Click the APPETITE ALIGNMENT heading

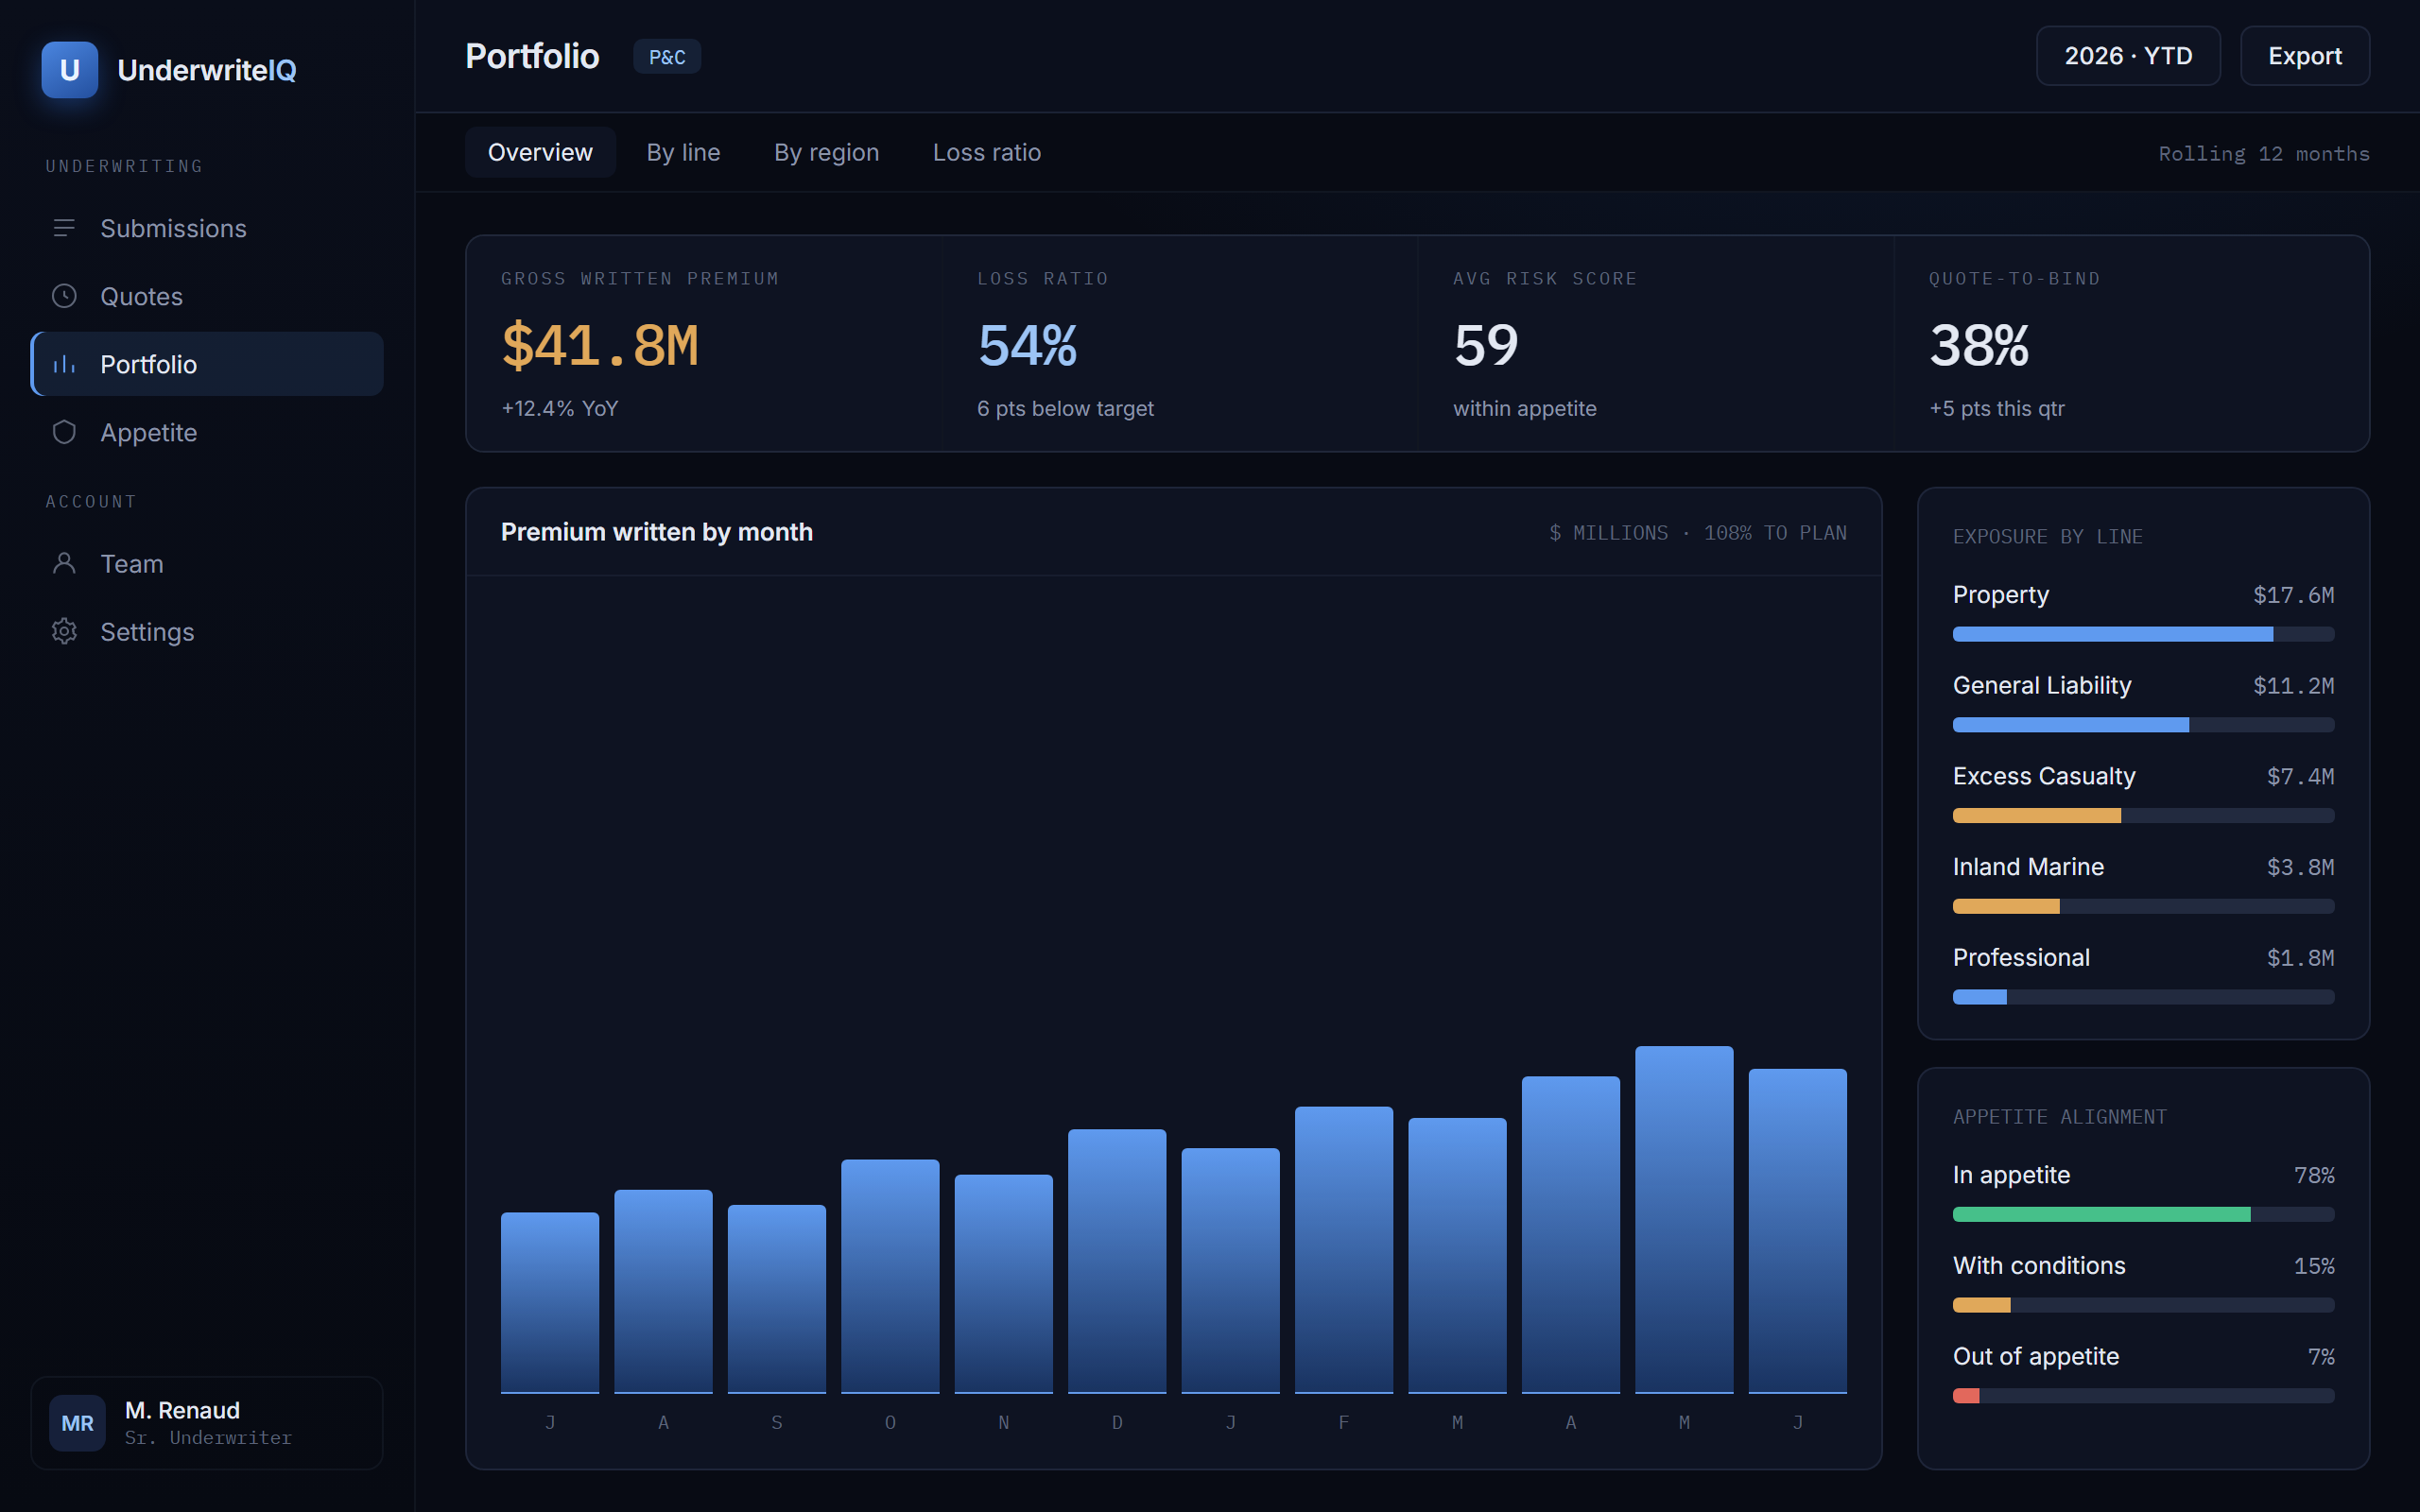point(2060,1117)
